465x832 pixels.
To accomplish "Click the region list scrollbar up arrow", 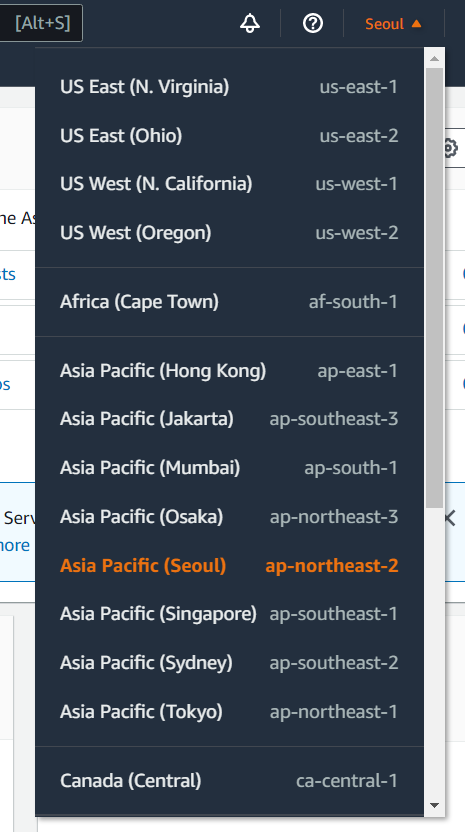I will 434,58.
